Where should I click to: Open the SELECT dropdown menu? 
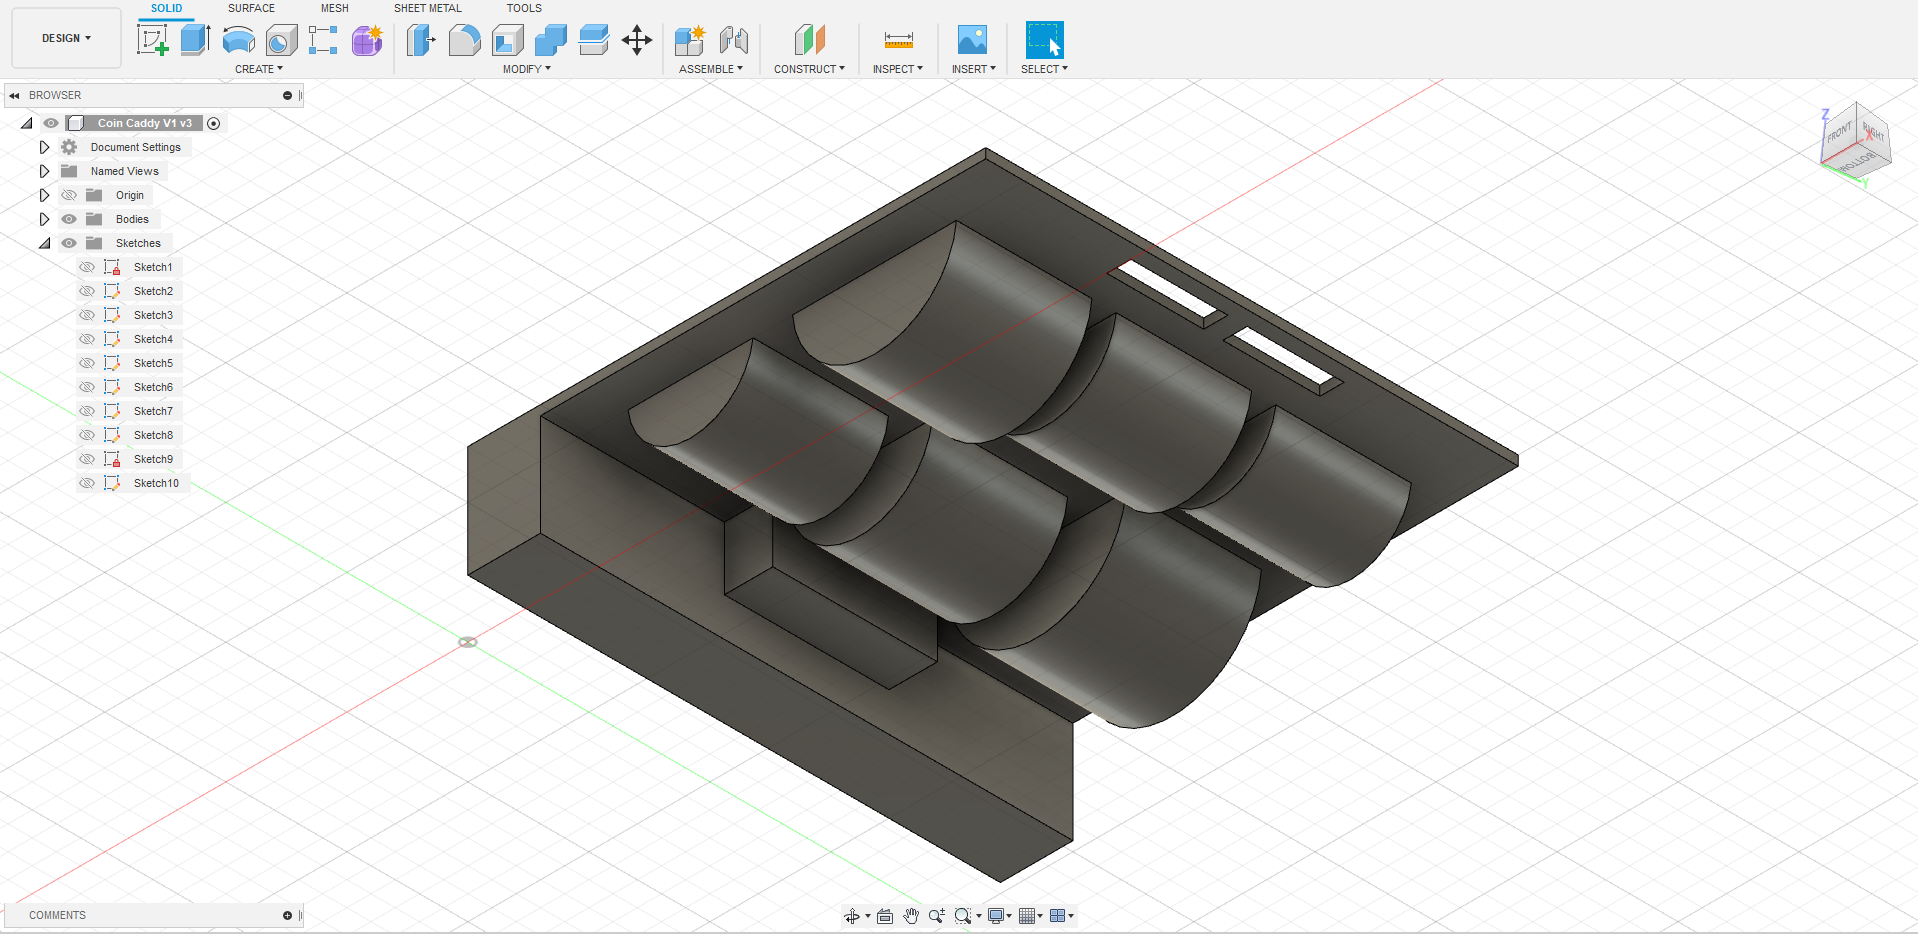pyautogui.click(x=1044, y=69)
